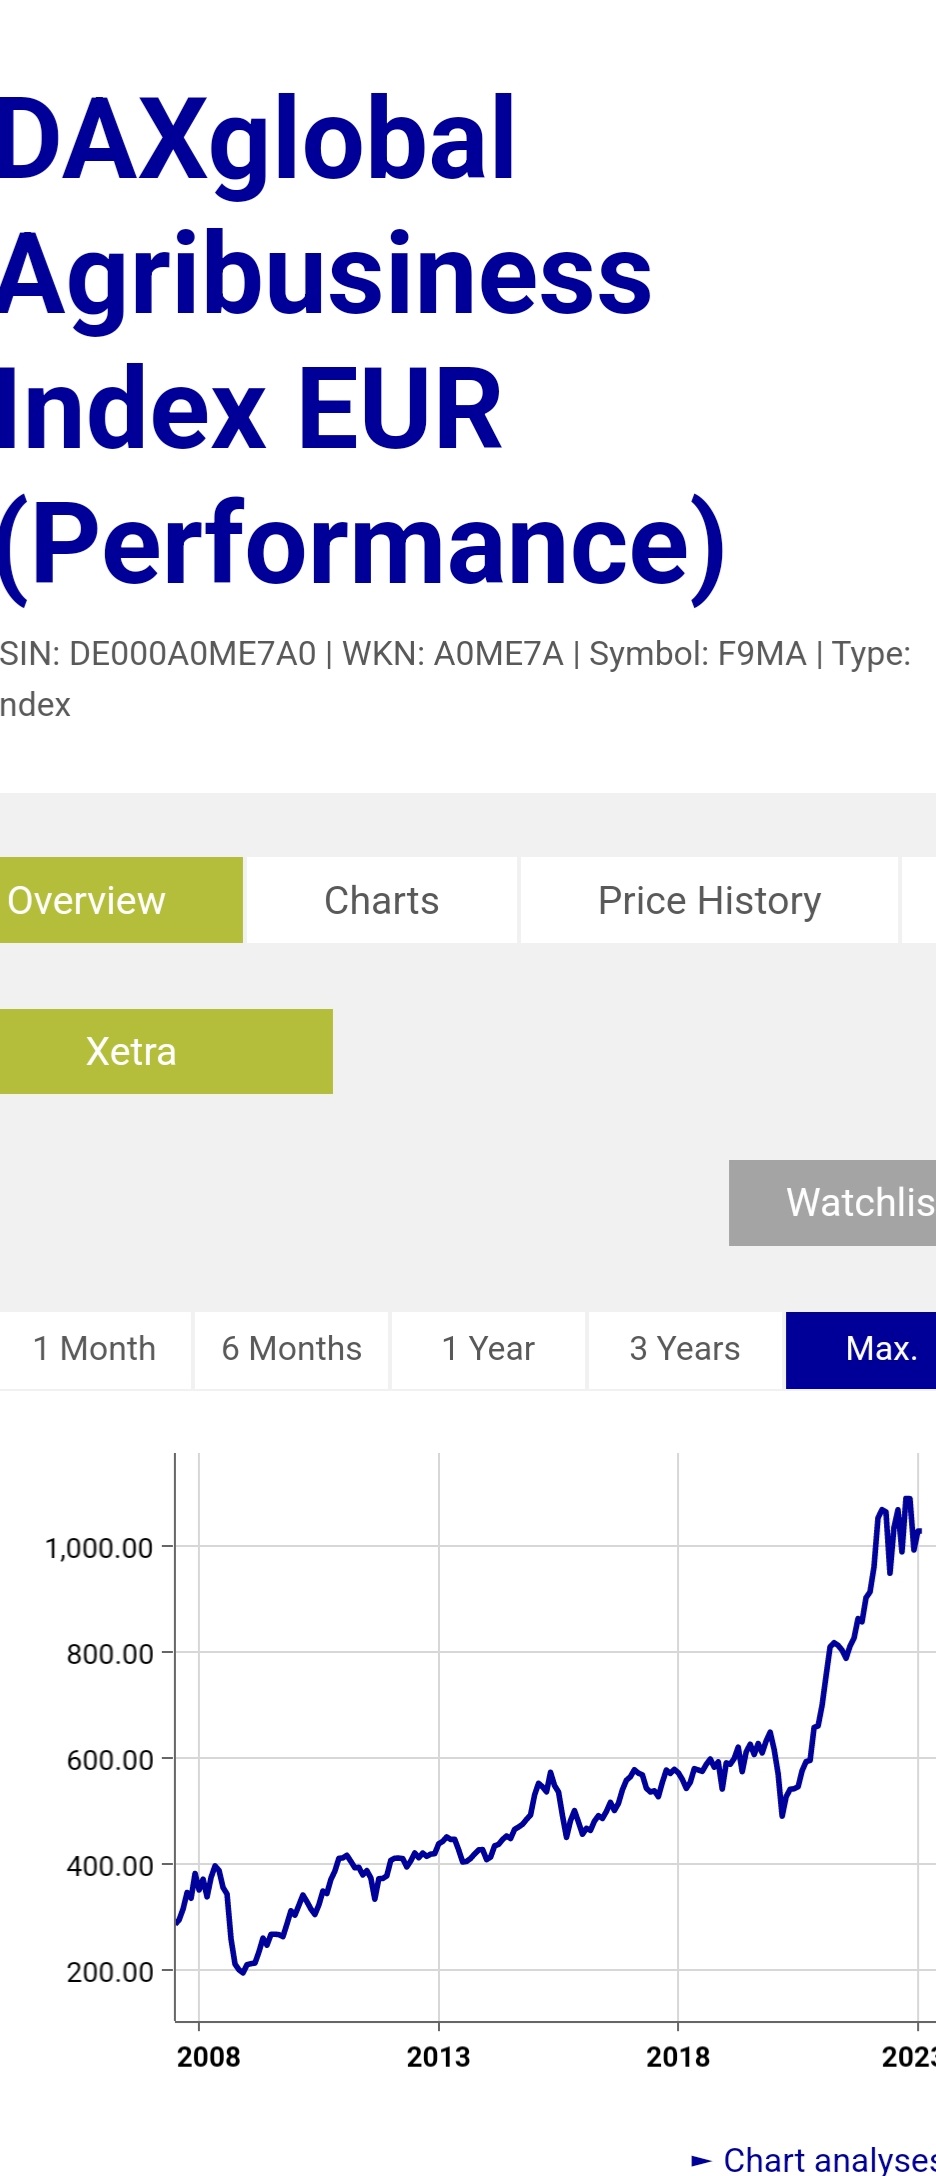Switch to the Charts tab
Screen dimensions: 936x2176
pos(382,900)
